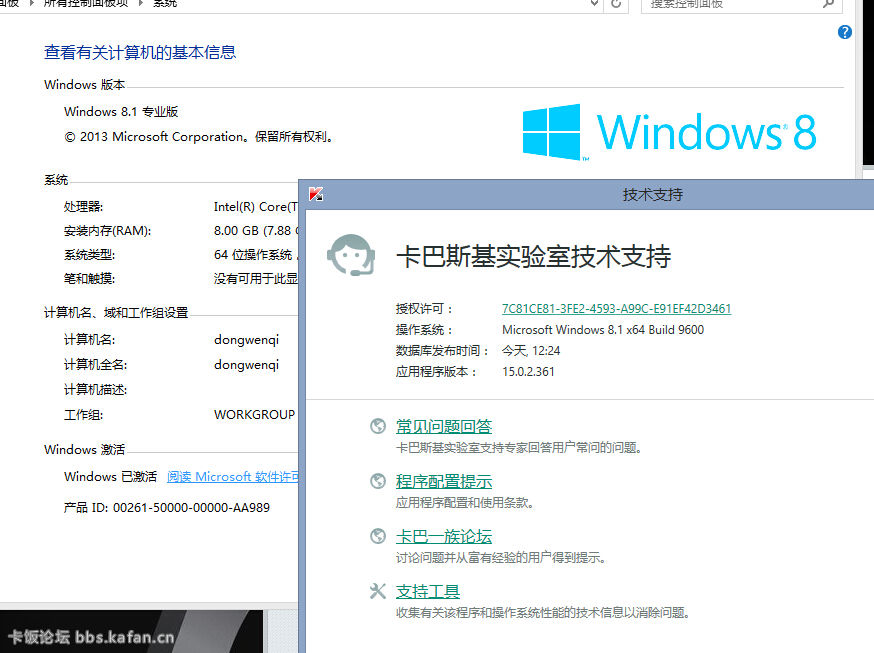Click the 卡巴斯基实验室技术支持 heading
This screenshot has width=874, height=653.
(533, 256)
